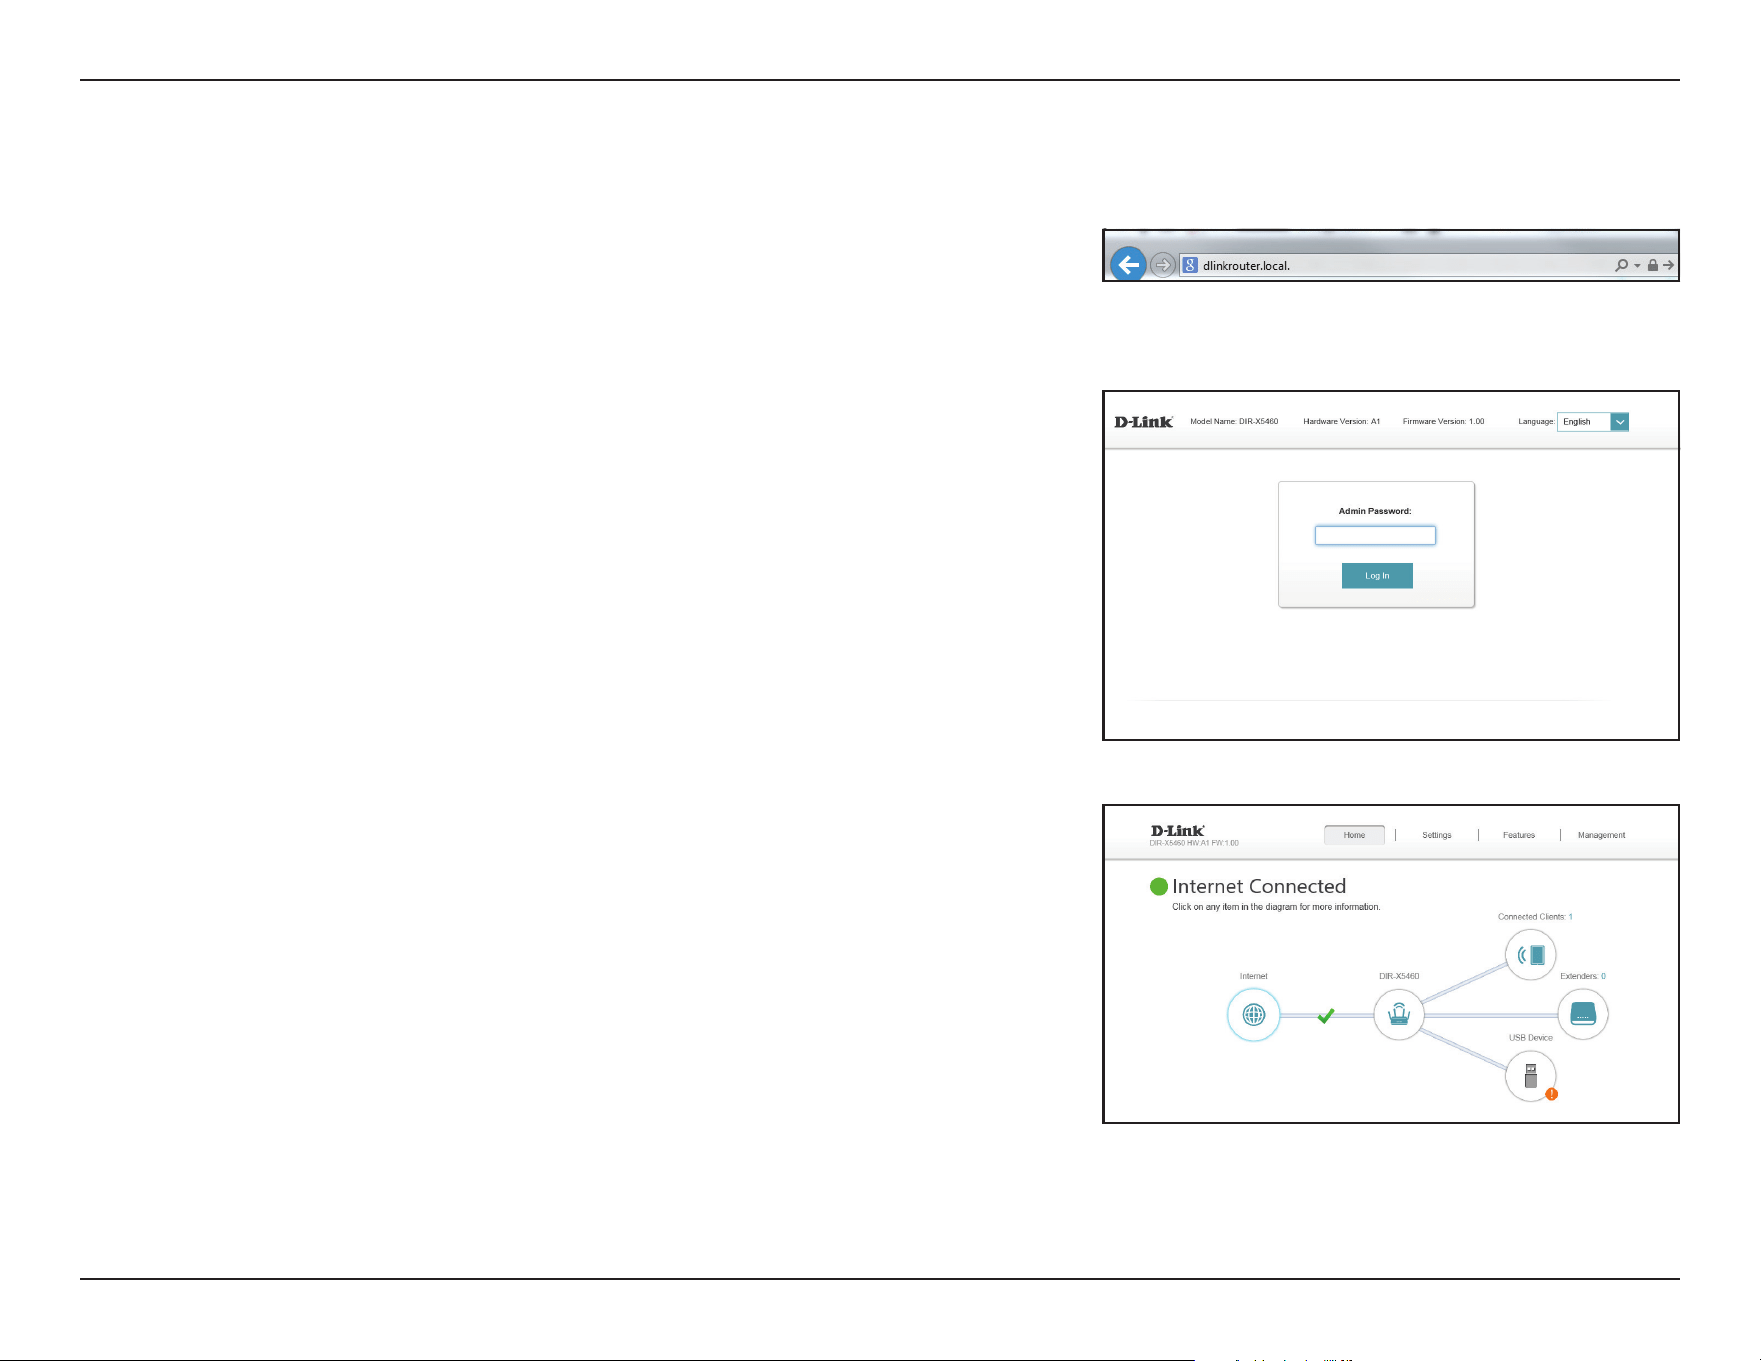Click the Internet globe icon in diagram

click(x=1253, y=1015)
